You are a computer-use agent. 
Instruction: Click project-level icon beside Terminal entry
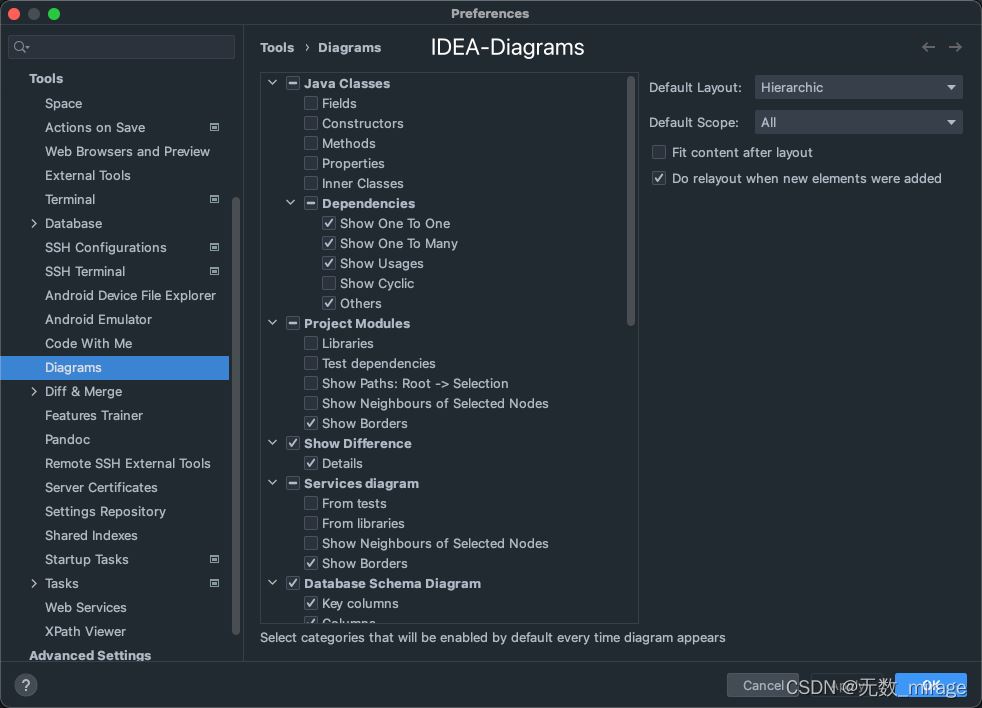(x=214, y=199)
